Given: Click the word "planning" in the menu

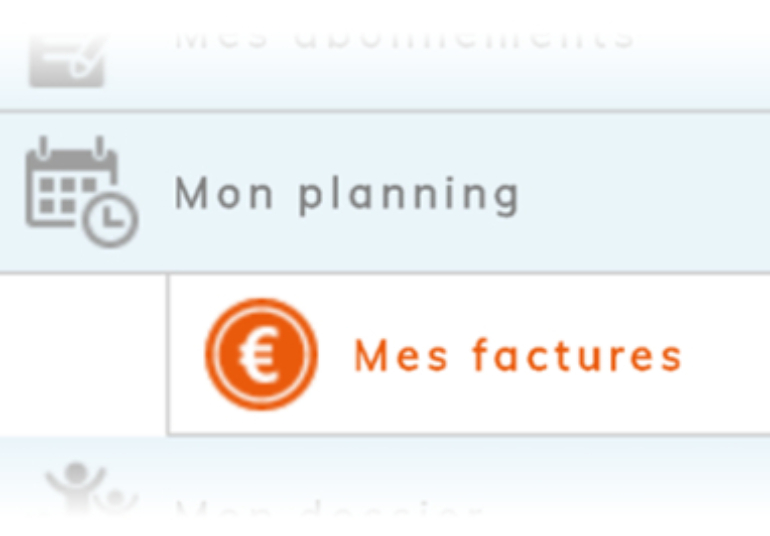Looking at the screenshot, I should point(409,195).
